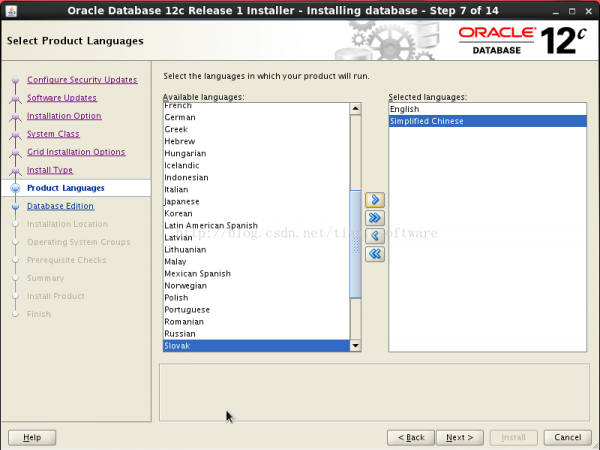The width and height of the screenshot is (600, 450).
Task: Click the Help button
Action: (x=32, y=437)
